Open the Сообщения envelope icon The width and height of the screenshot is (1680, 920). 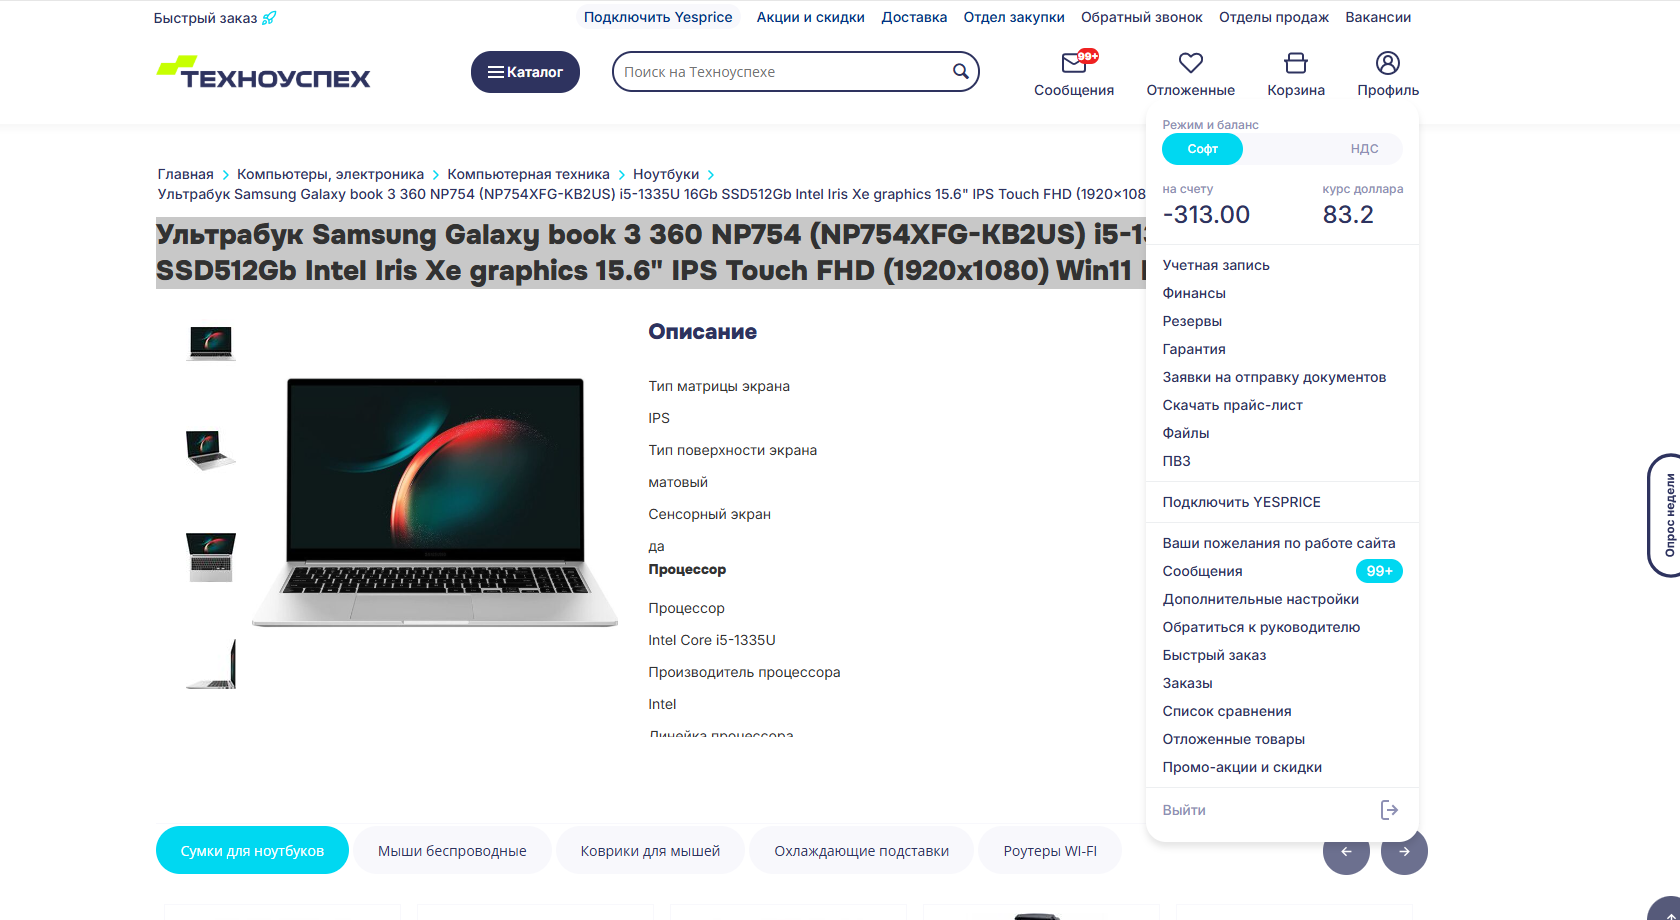pos(1075,63)
